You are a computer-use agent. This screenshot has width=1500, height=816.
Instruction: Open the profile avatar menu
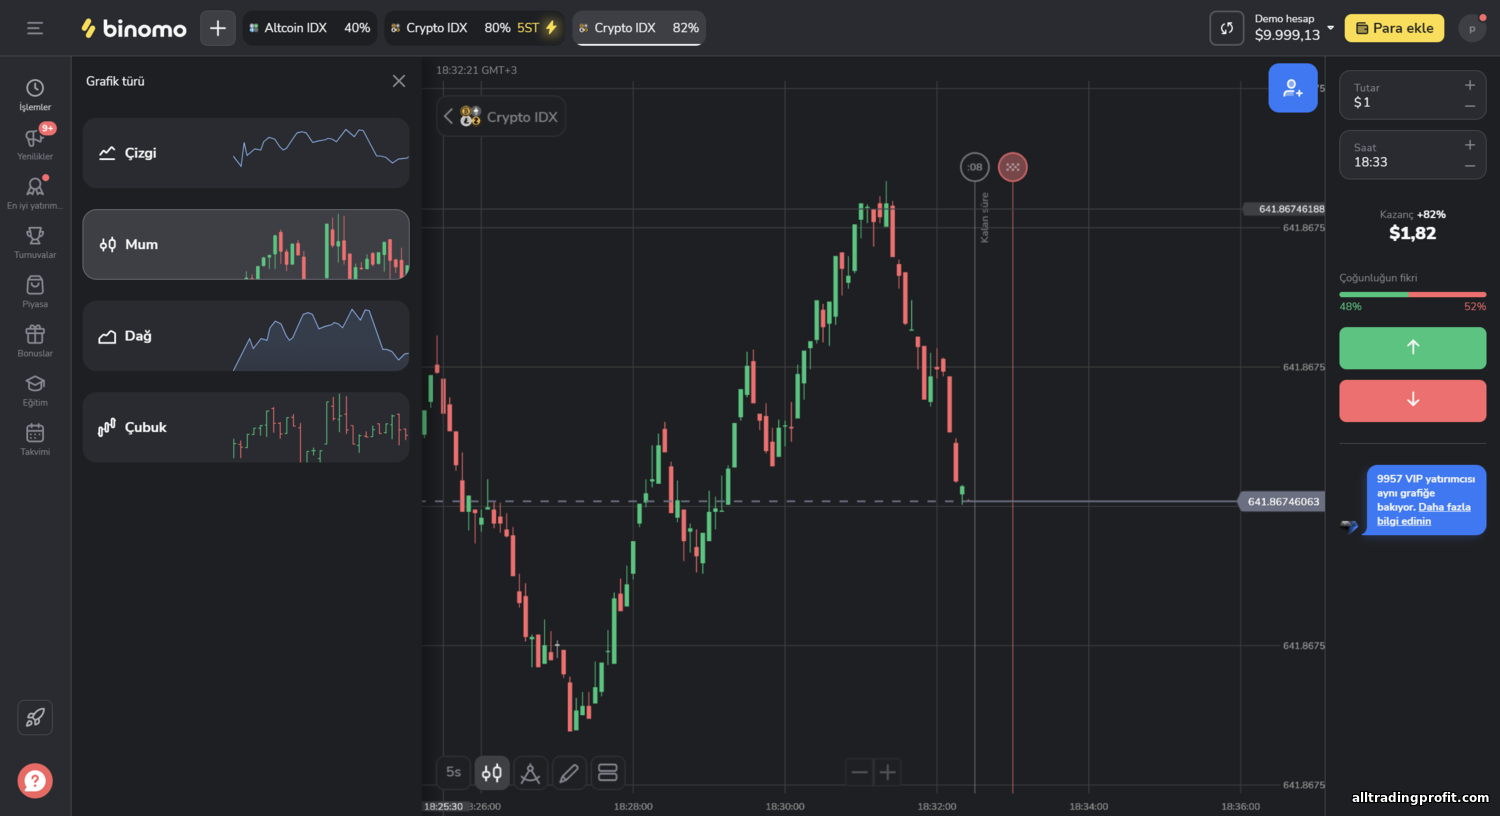(1472, 28)
